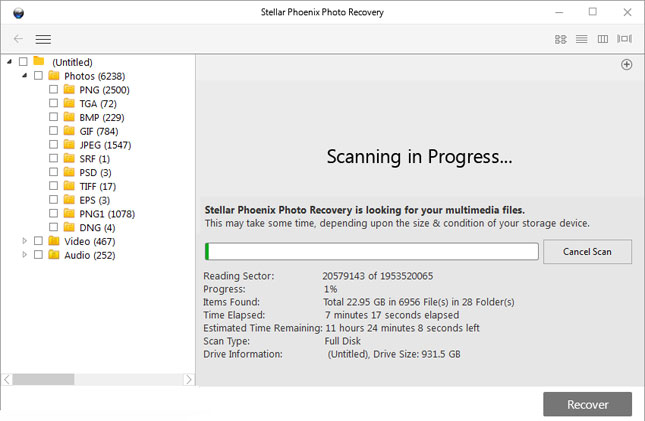Click the back arrow icon
645x421 pixels.
pos(18,39)
